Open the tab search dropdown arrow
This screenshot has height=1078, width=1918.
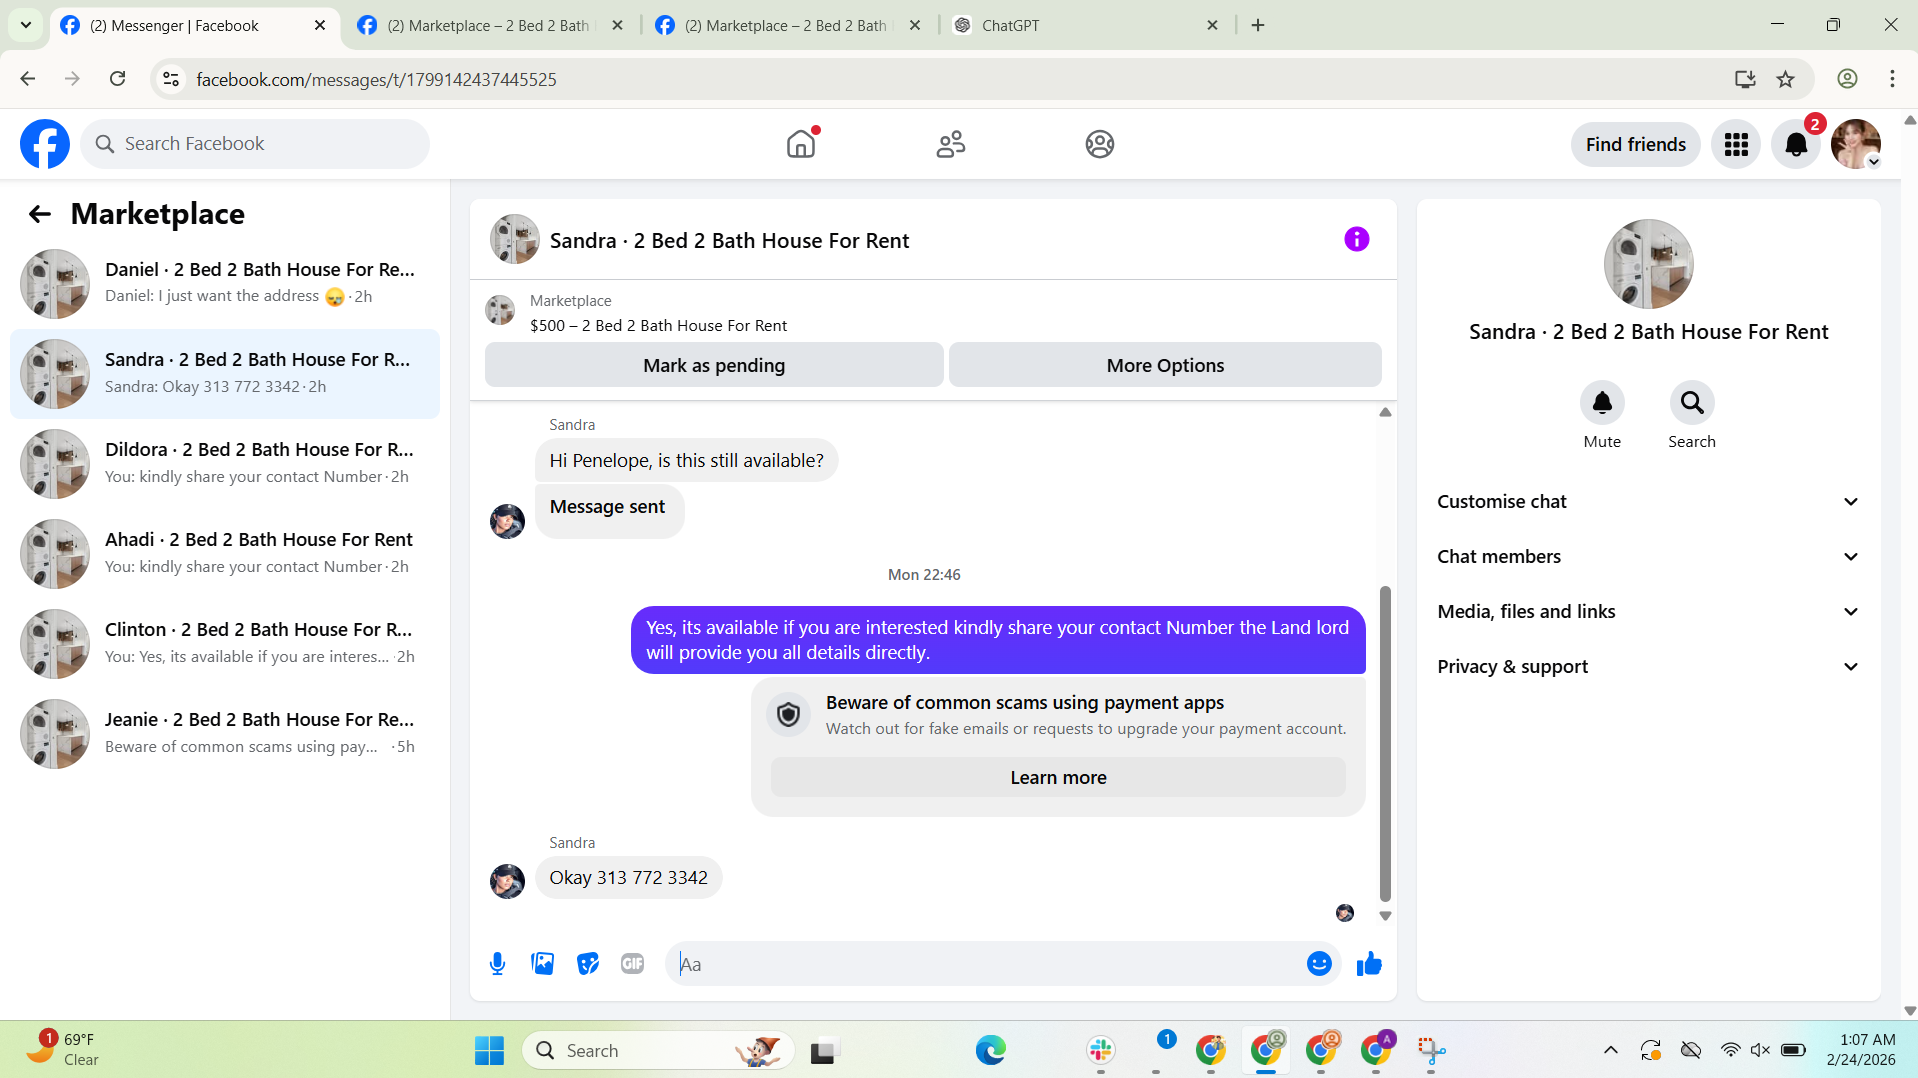coord(26,25)
